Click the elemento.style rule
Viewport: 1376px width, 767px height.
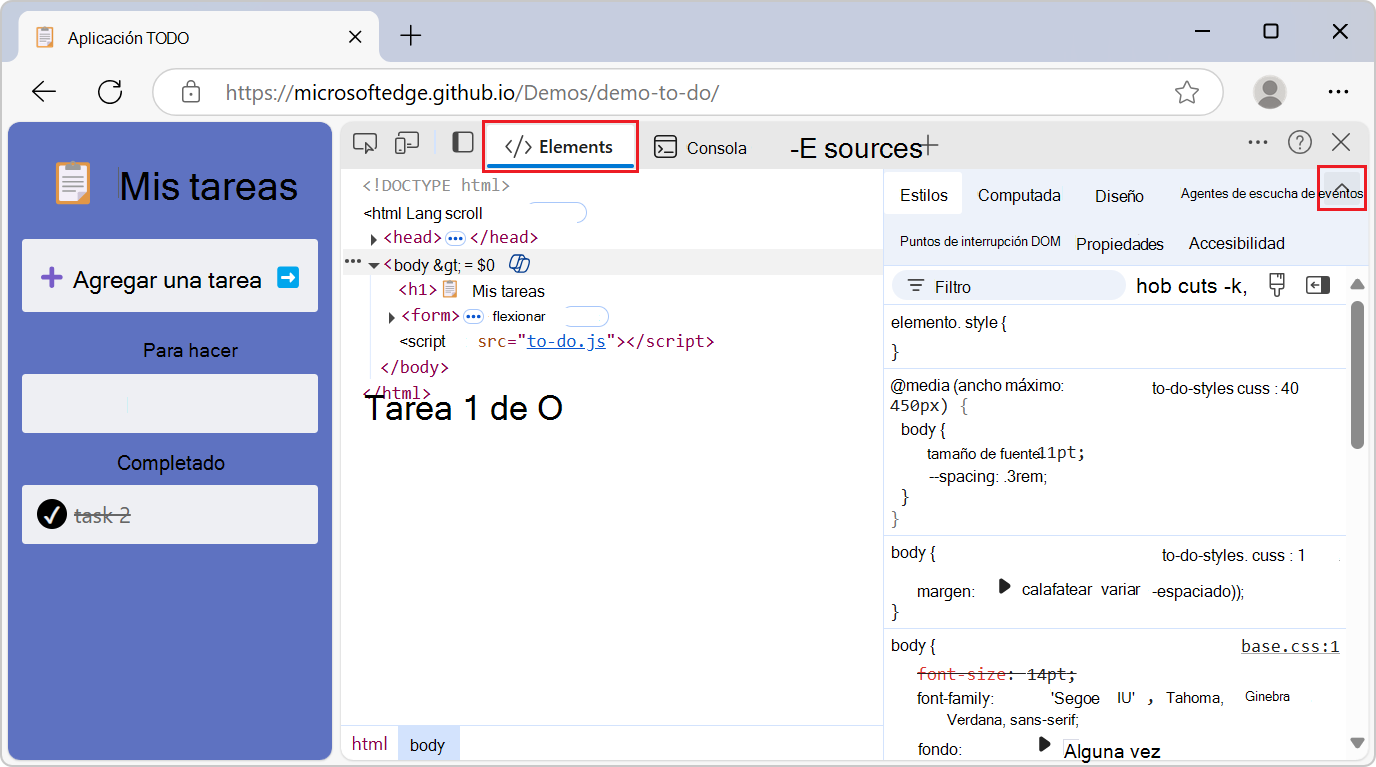coord(948,323)
